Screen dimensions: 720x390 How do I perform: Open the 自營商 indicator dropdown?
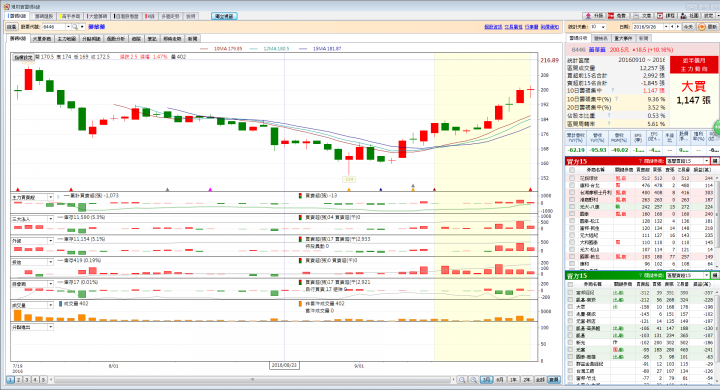click(51, 284)
